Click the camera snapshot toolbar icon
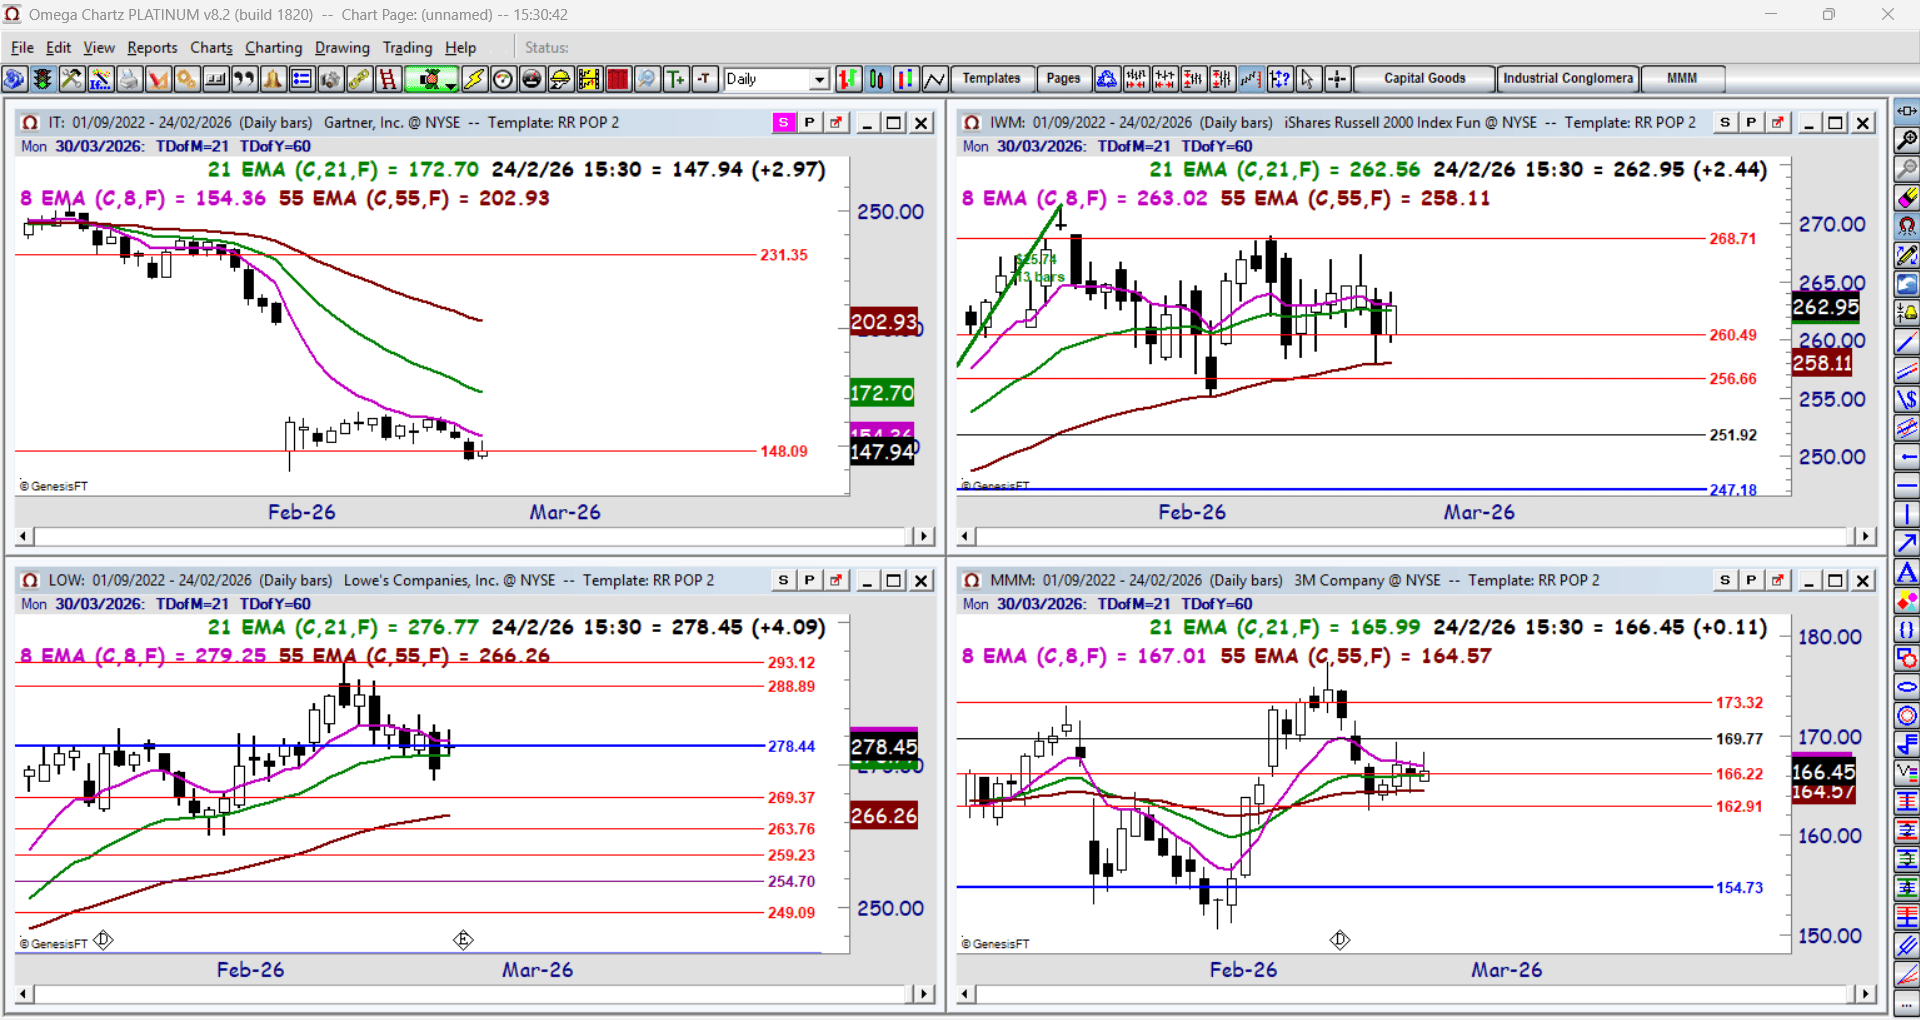This screenshot has width=1920, height=1020. click(330, 79)
